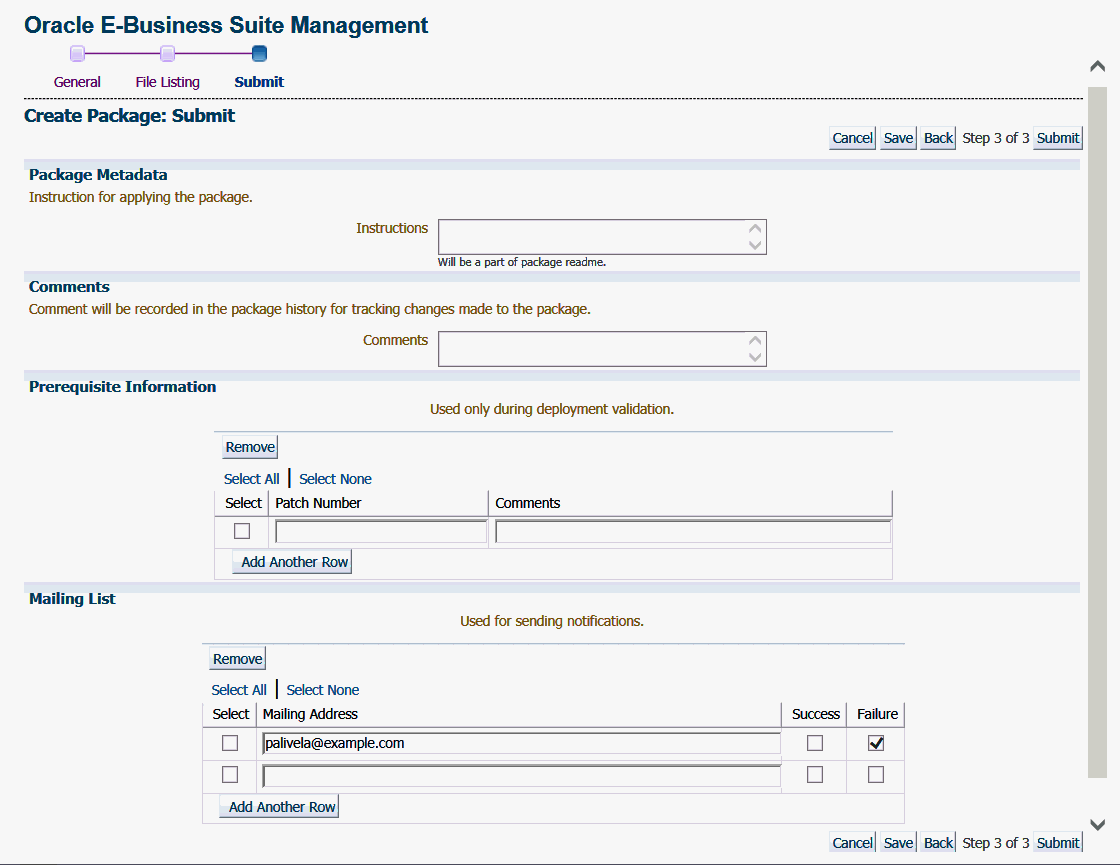
Task: Go to the File Listing step label
Action: (168, 82)
